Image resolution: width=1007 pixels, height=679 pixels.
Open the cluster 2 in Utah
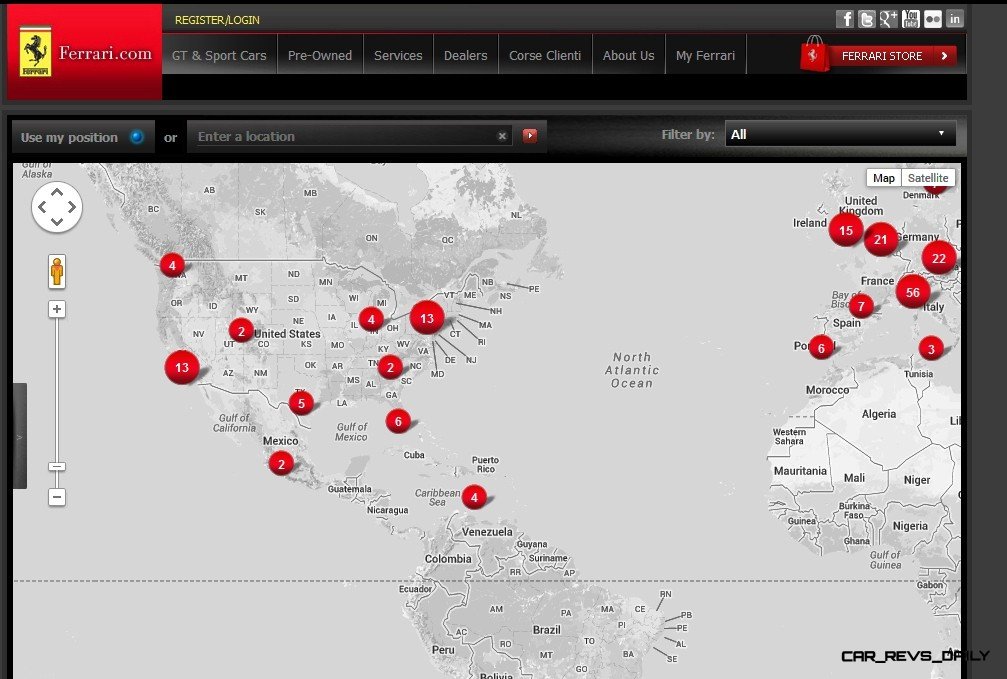pyautogui.click(x=241, y=331)
